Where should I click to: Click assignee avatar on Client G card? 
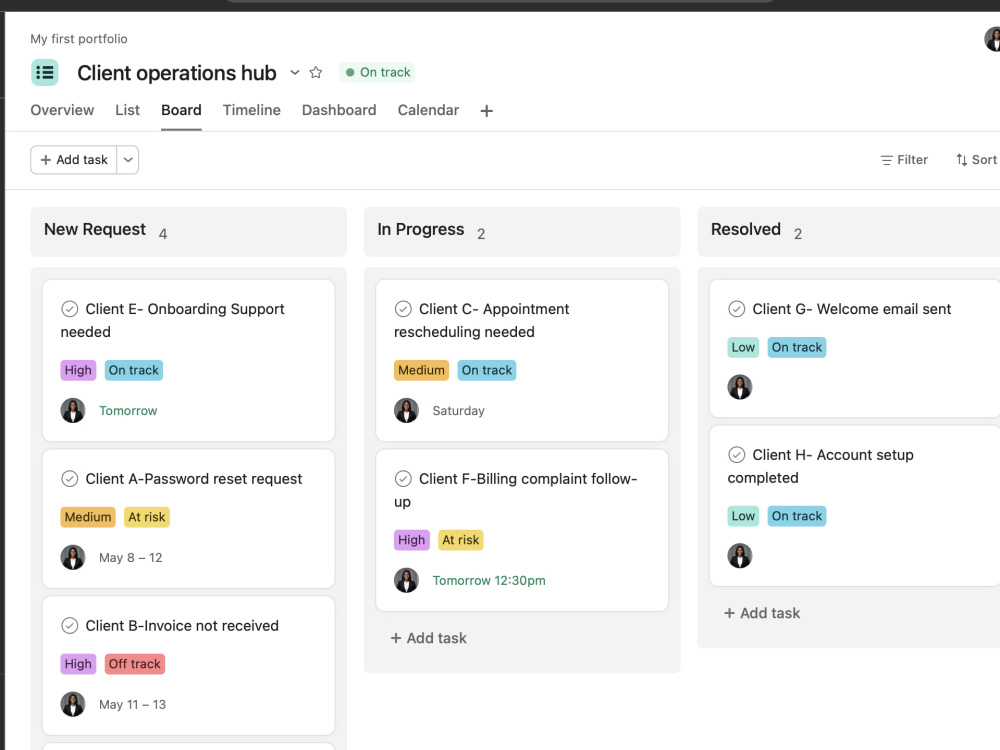tap(740, 387)
